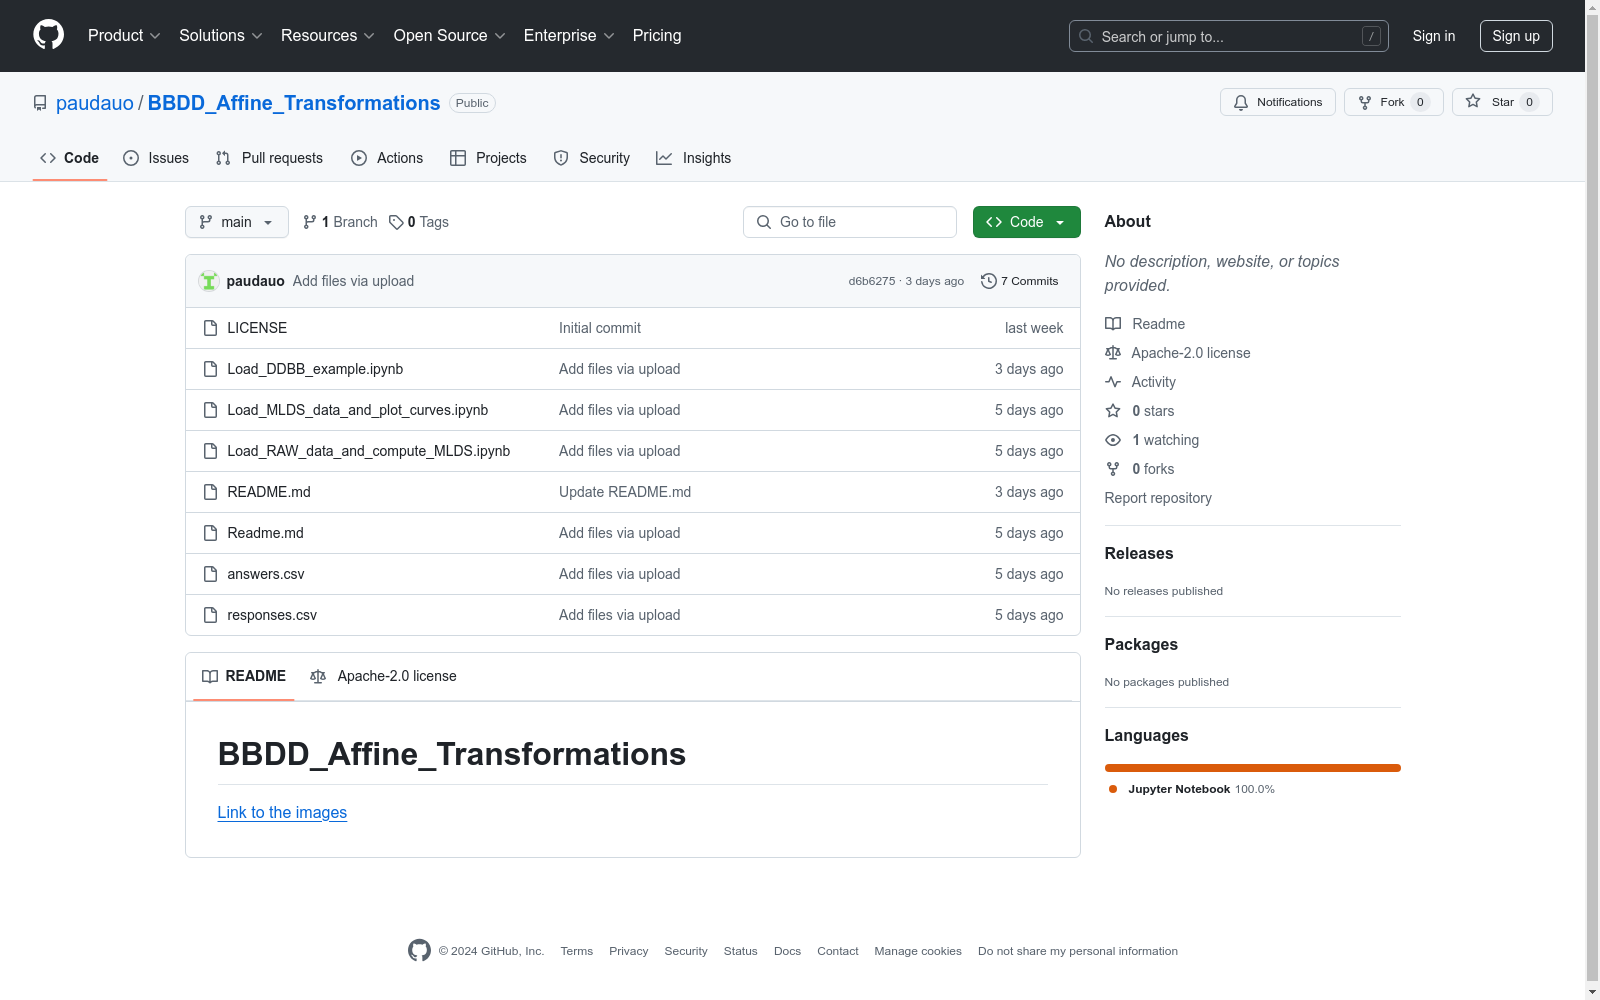Click the Report repository link

tap(1158, 498)
